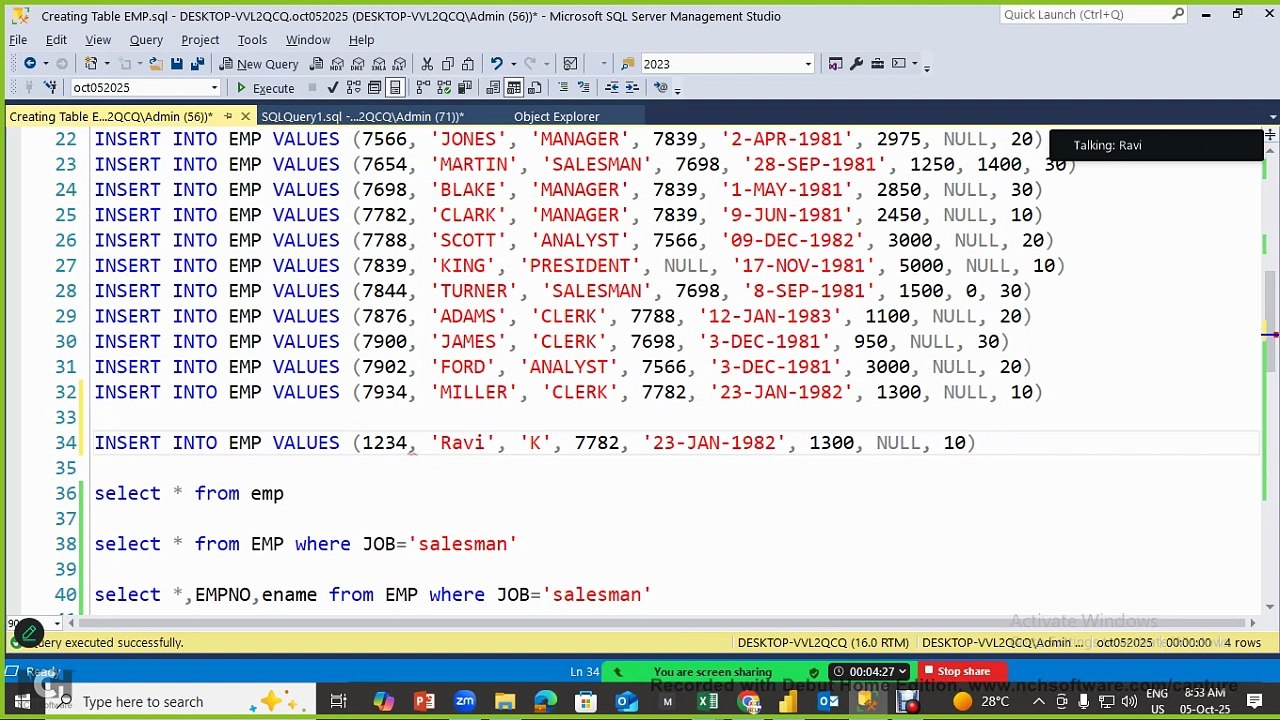Click the Save floppy disk icon
Screen dimensions: 1280x720
[176, 64]
